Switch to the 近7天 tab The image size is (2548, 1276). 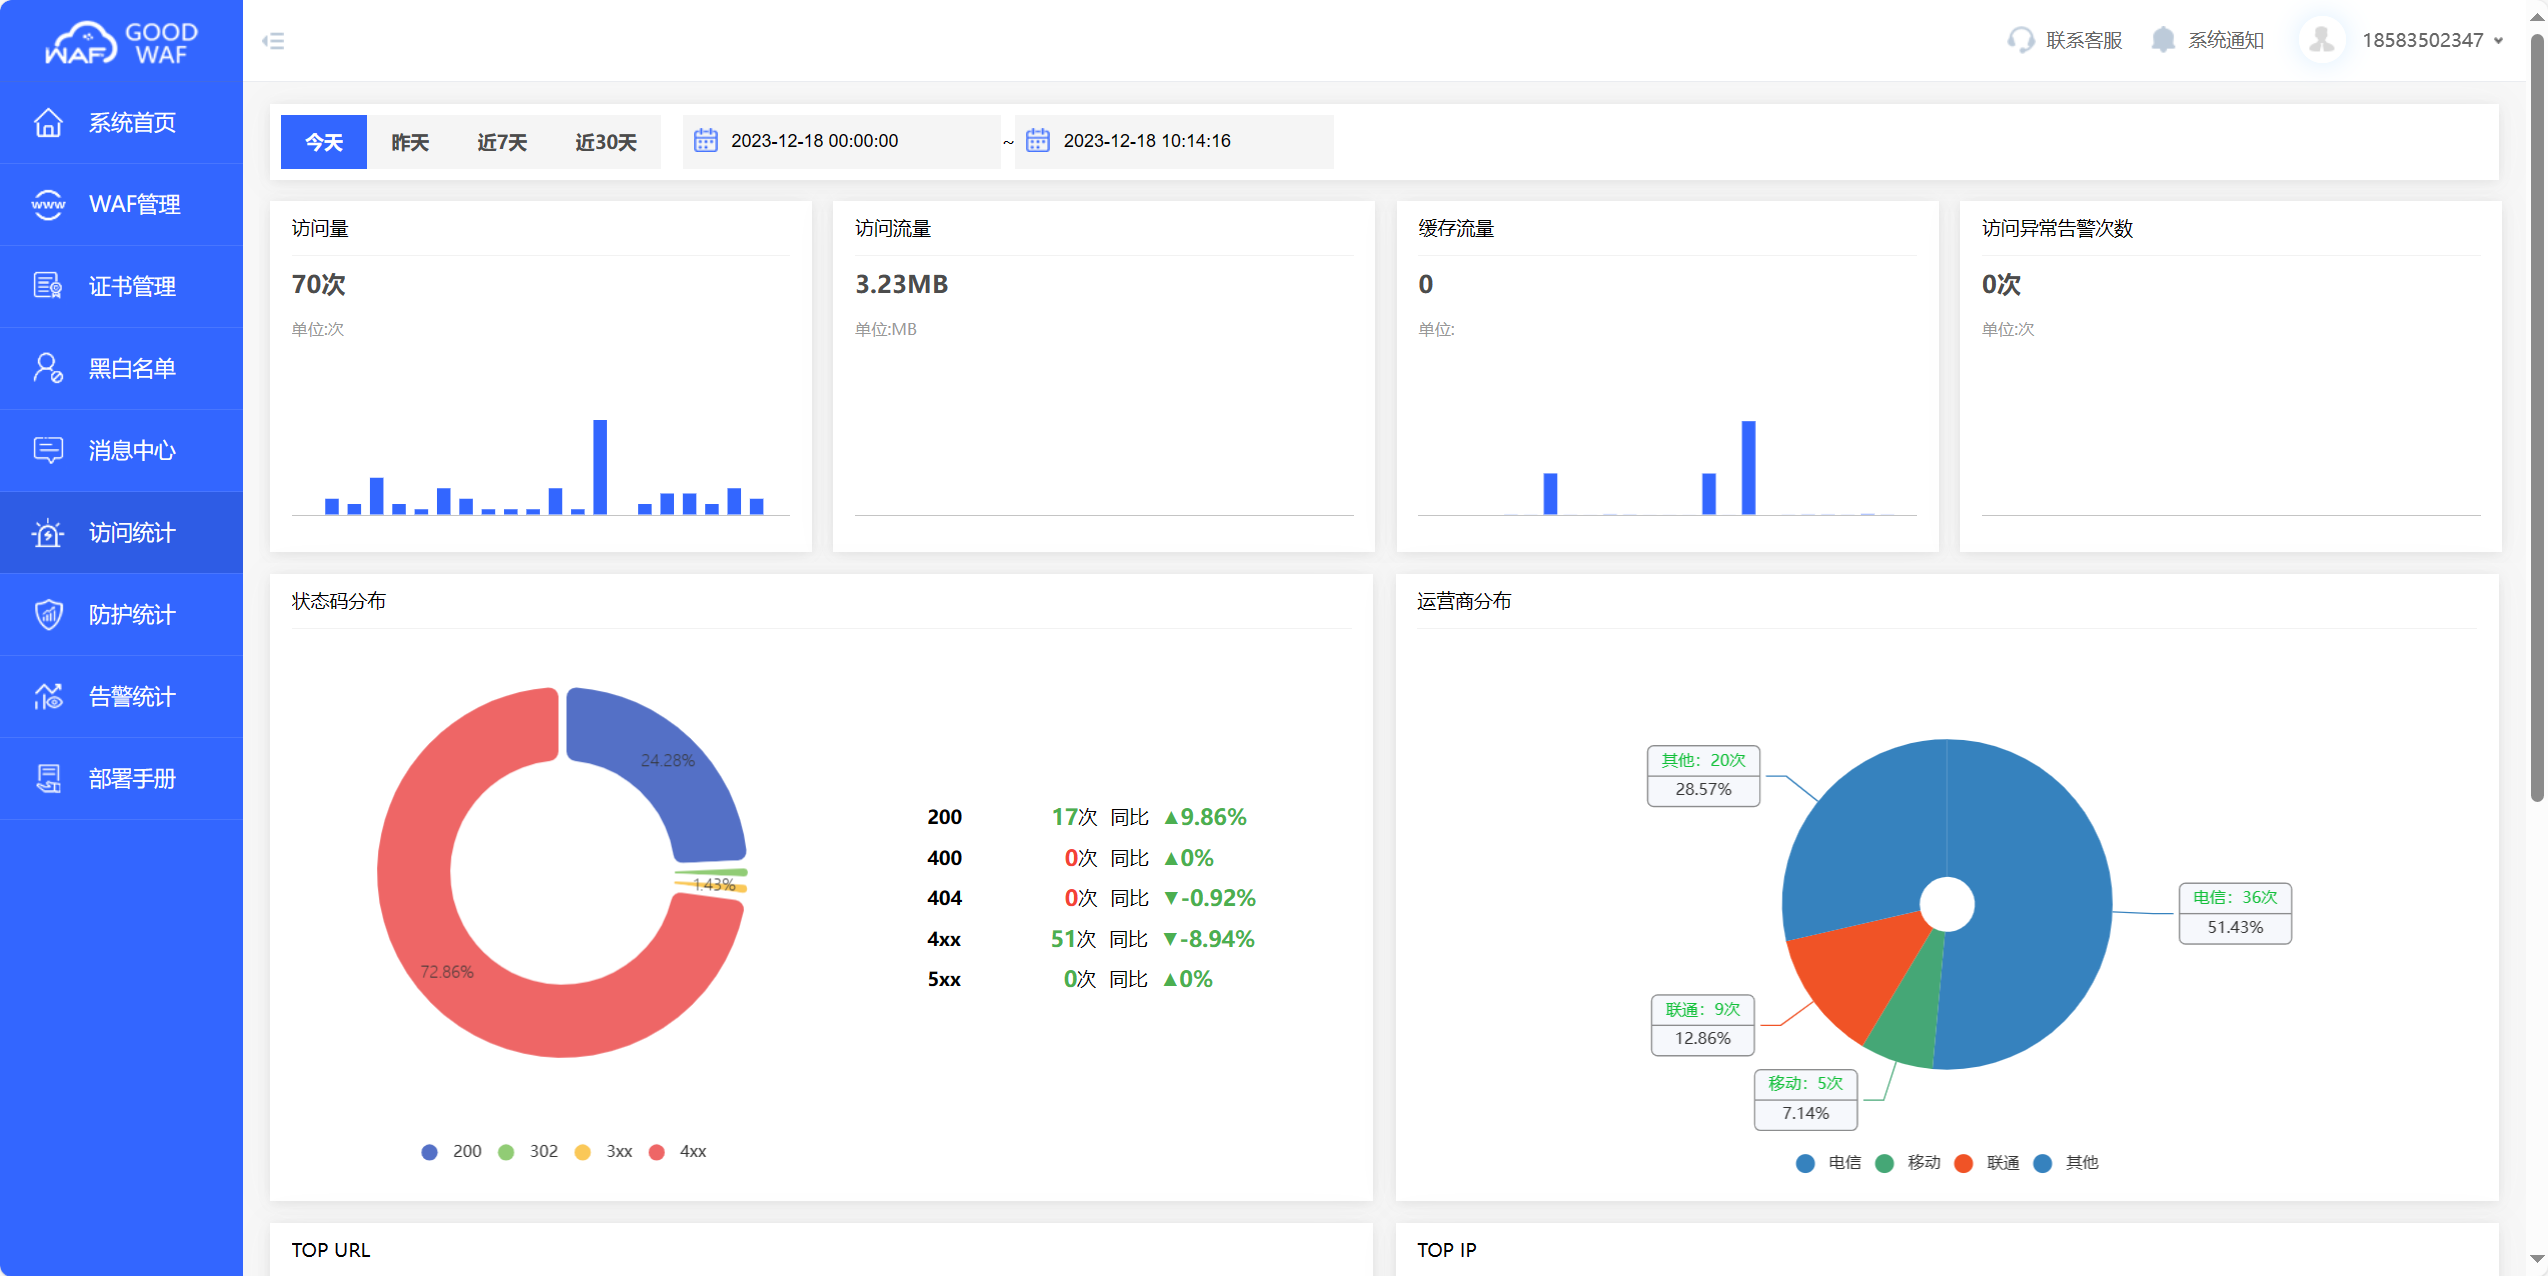pos(502,142)
